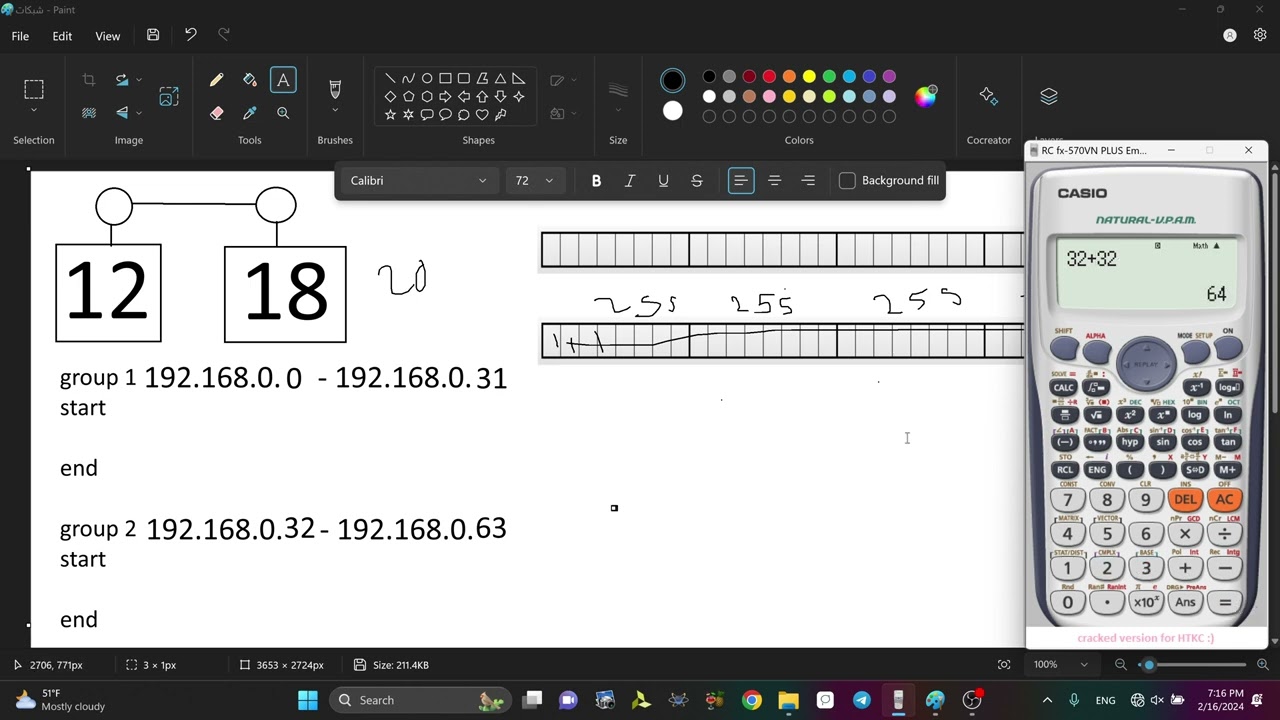Open the Brushes tool
This screenshot has width=1280, height=720.
coord(335,89)
